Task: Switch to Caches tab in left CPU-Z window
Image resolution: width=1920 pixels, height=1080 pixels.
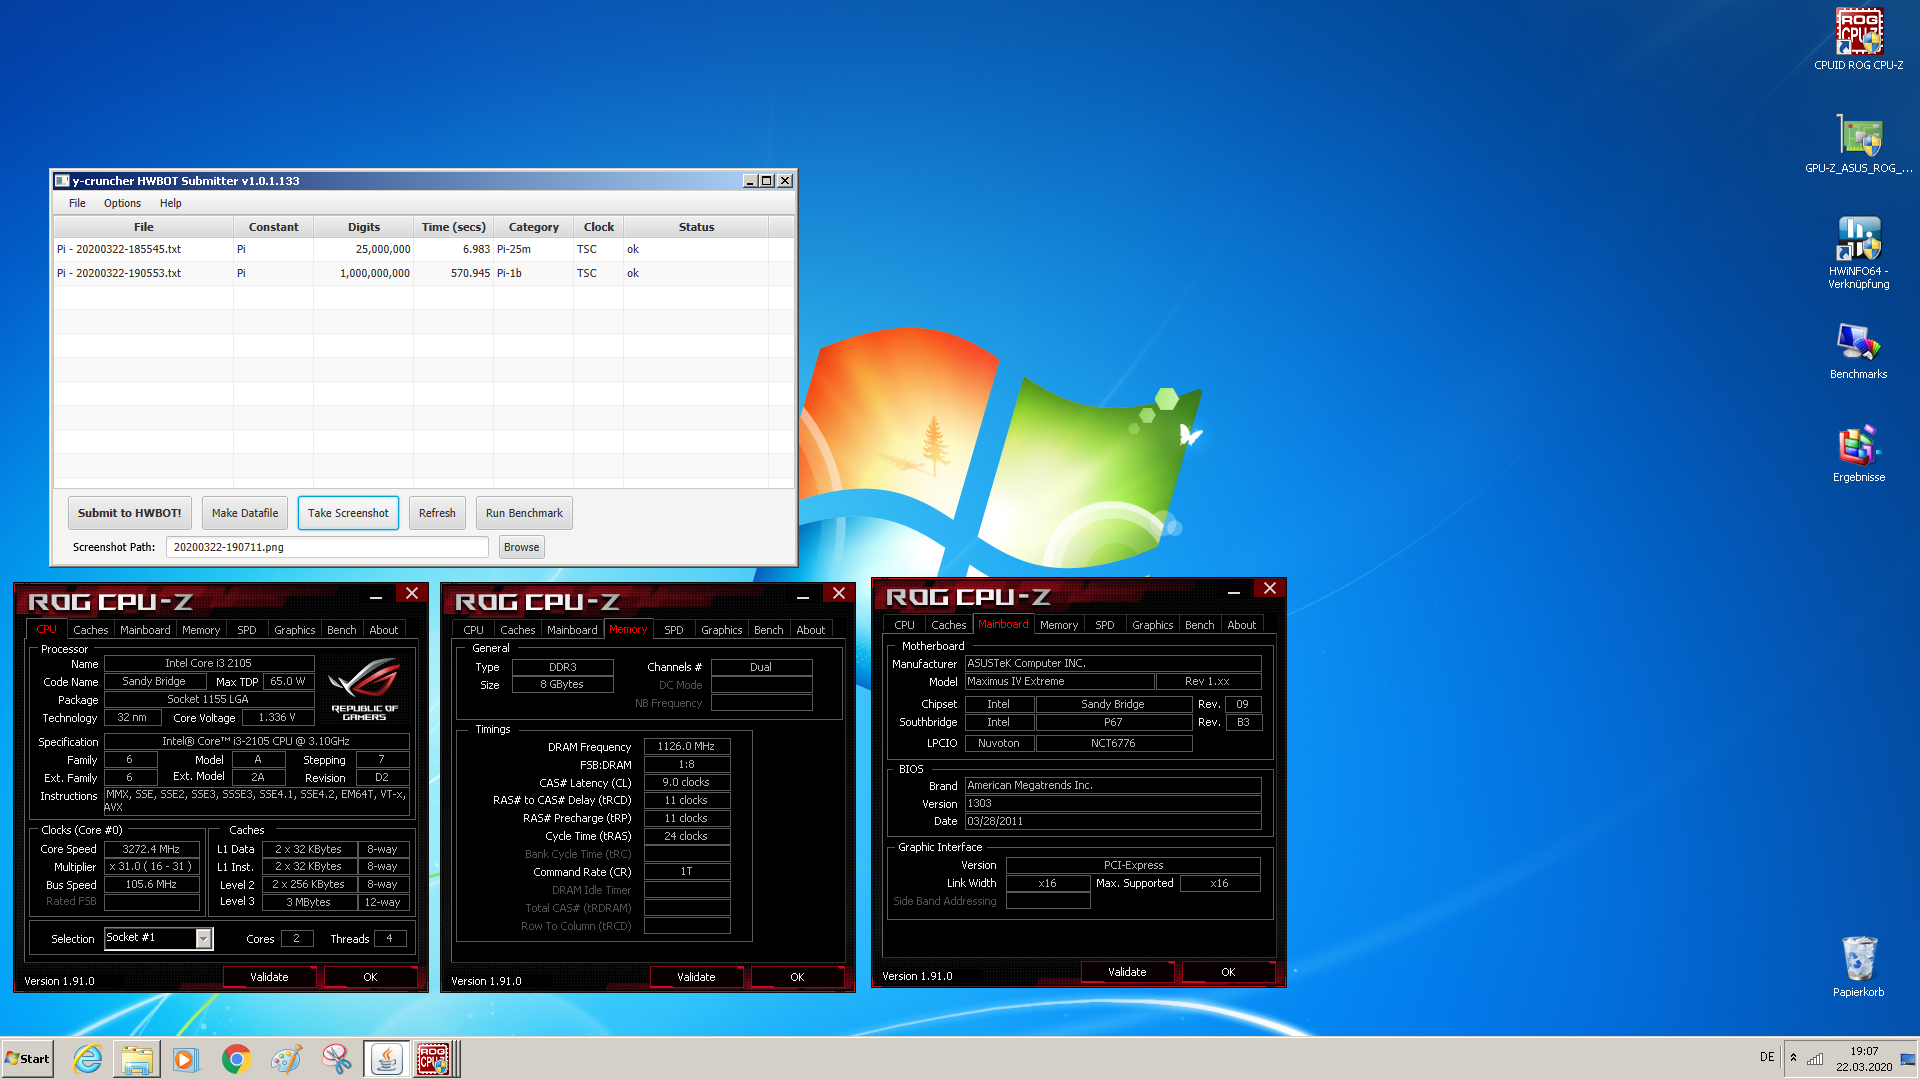Action: (x=90, y=630)
